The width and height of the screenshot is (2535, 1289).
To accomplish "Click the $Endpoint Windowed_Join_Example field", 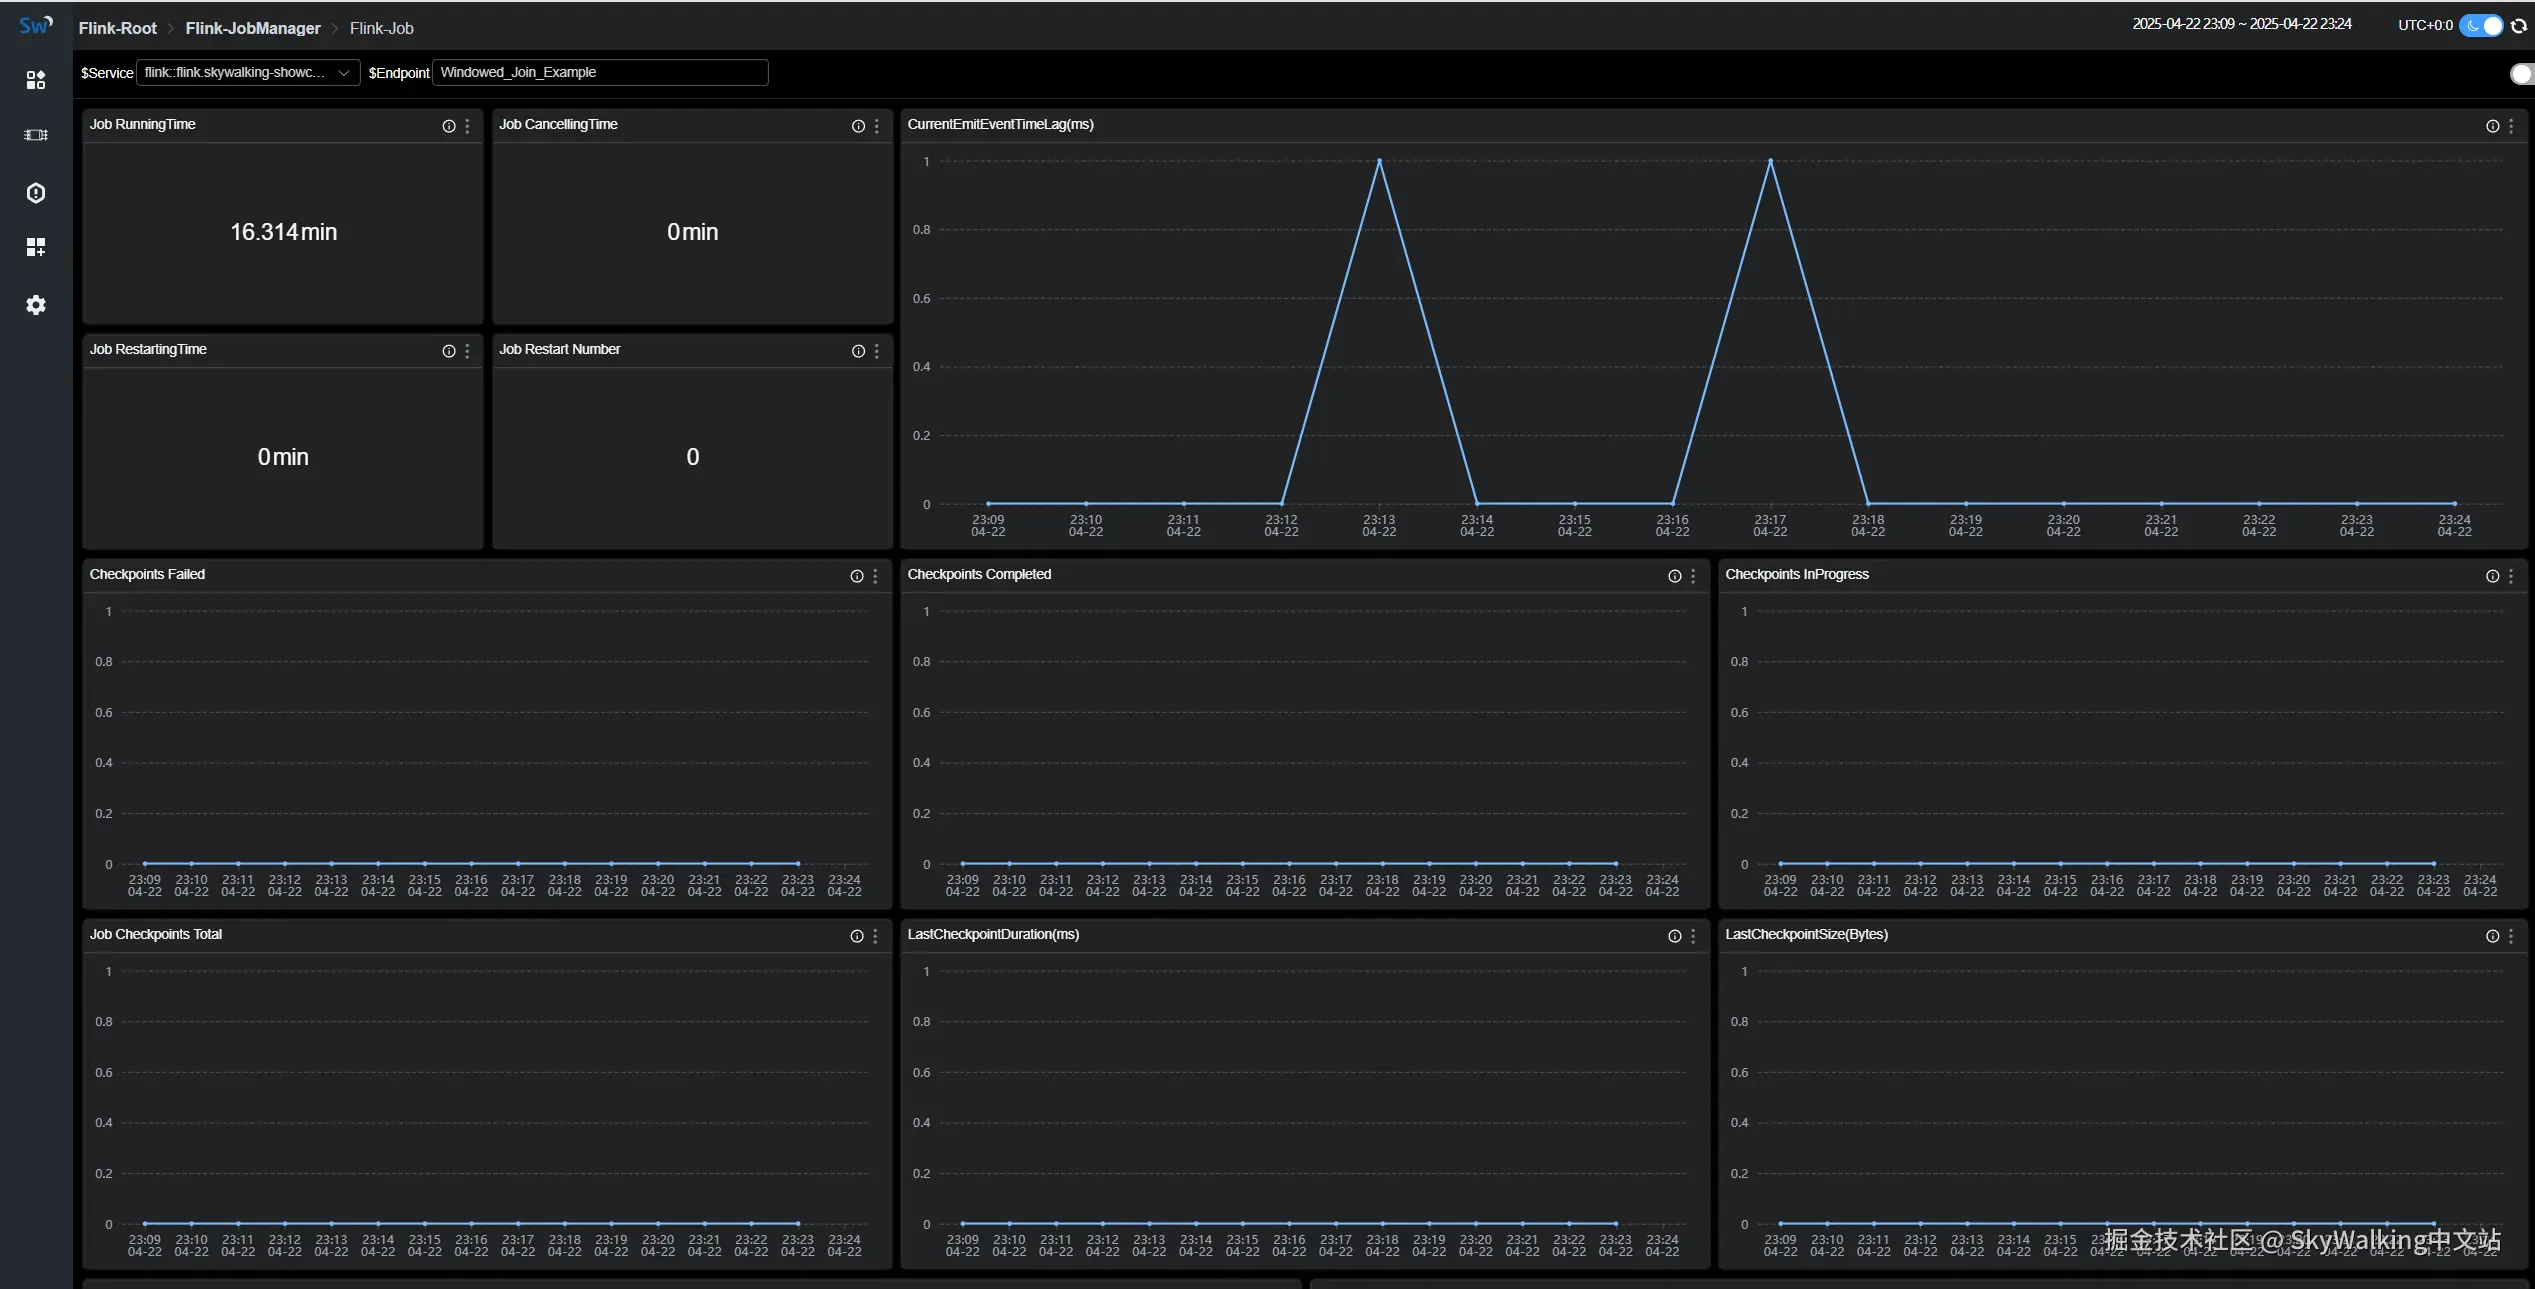I will [x=600, y=73].
